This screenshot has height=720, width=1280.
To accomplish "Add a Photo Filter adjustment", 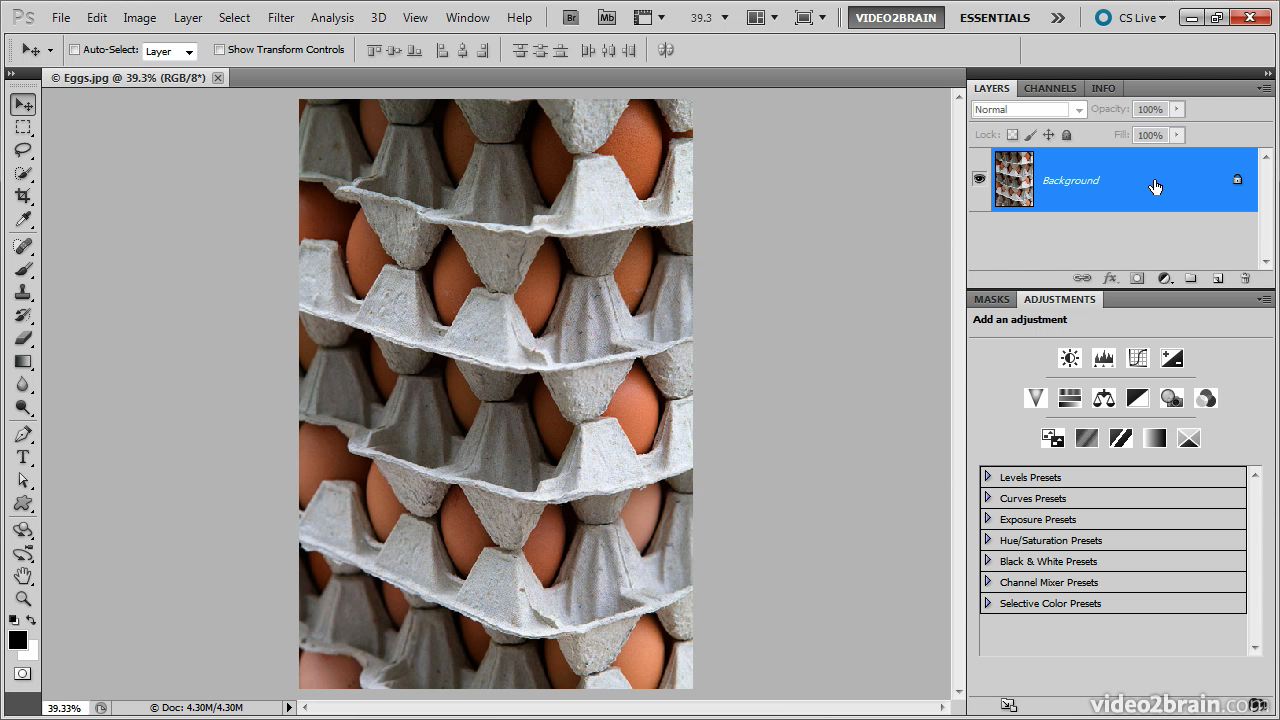I will (x=1172, y=398).
